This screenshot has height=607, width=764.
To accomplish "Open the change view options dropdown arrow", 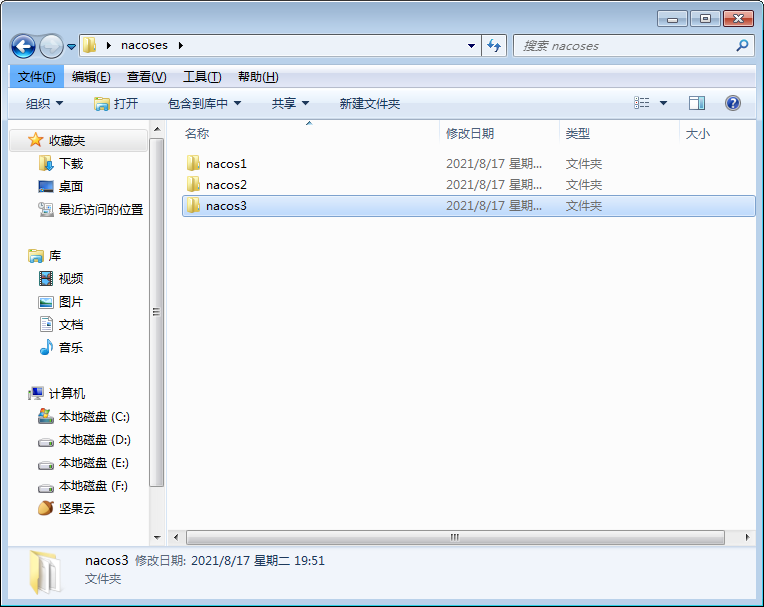I will click(x=663, y=103).
